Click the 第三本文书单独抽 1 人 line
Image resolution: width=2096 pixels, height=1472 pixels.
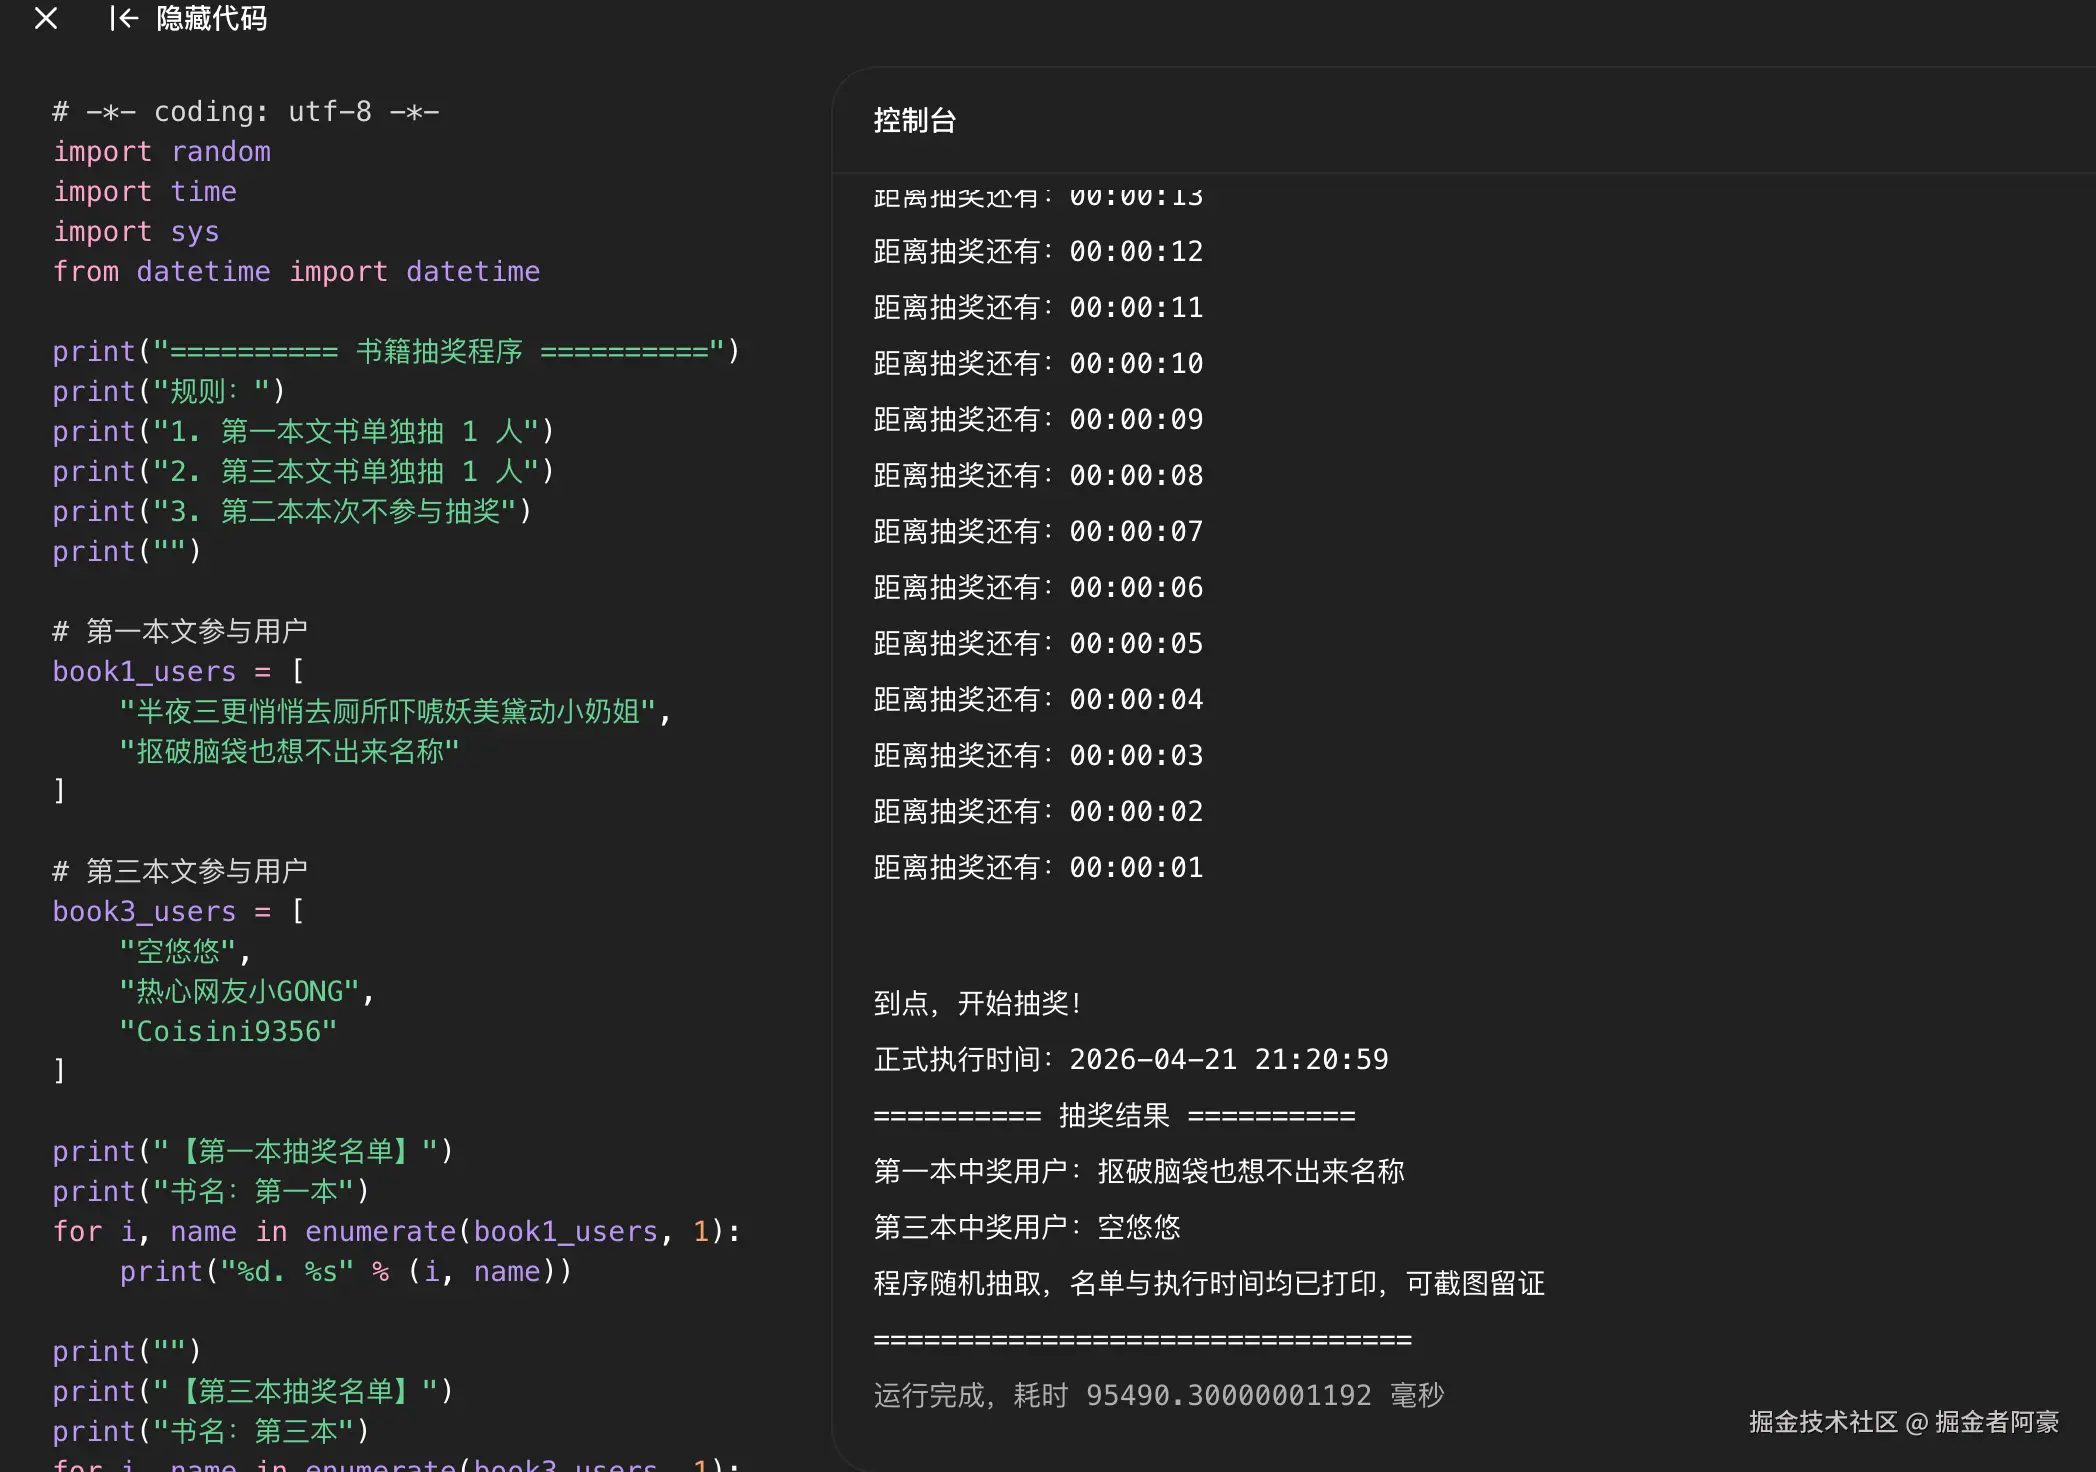pos(303,472)
